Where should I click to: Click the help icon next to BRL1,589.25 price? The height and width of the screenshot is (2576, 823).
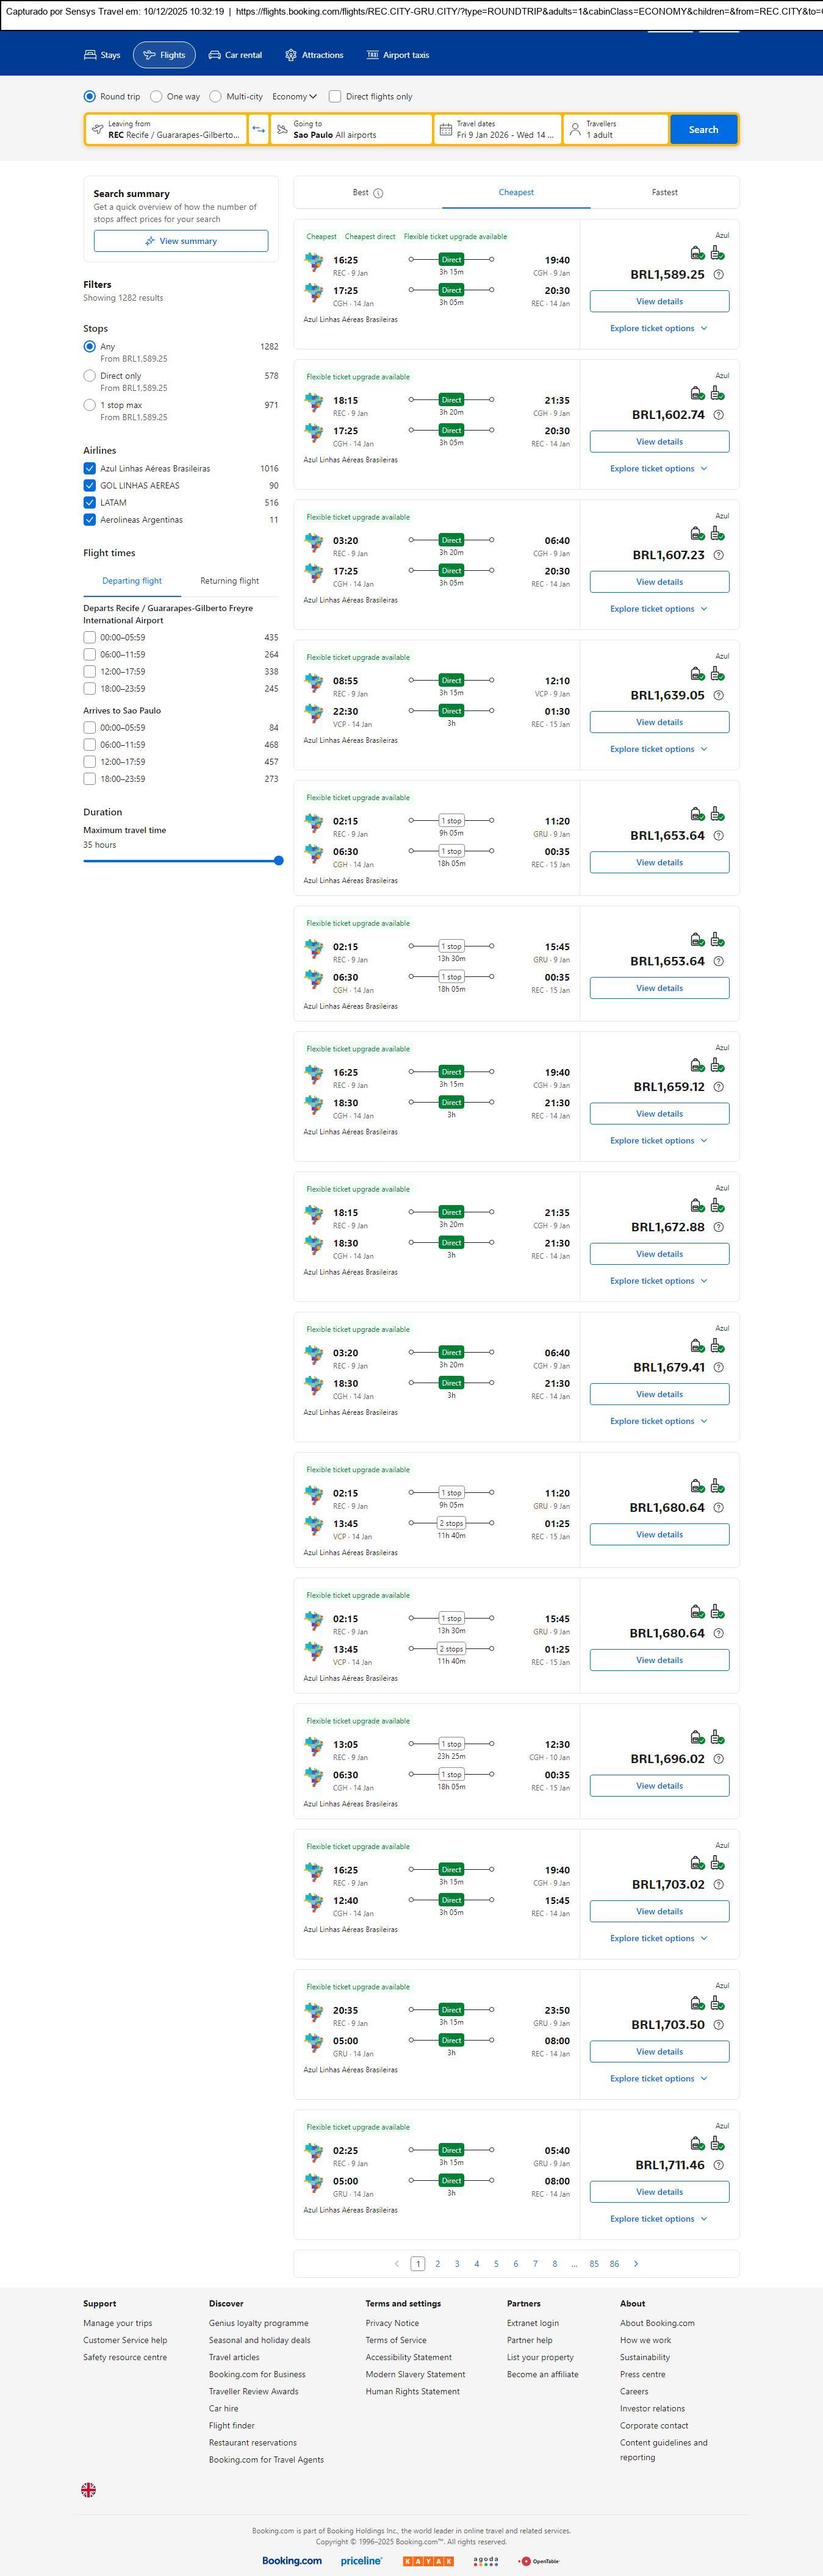coord(718,274)
